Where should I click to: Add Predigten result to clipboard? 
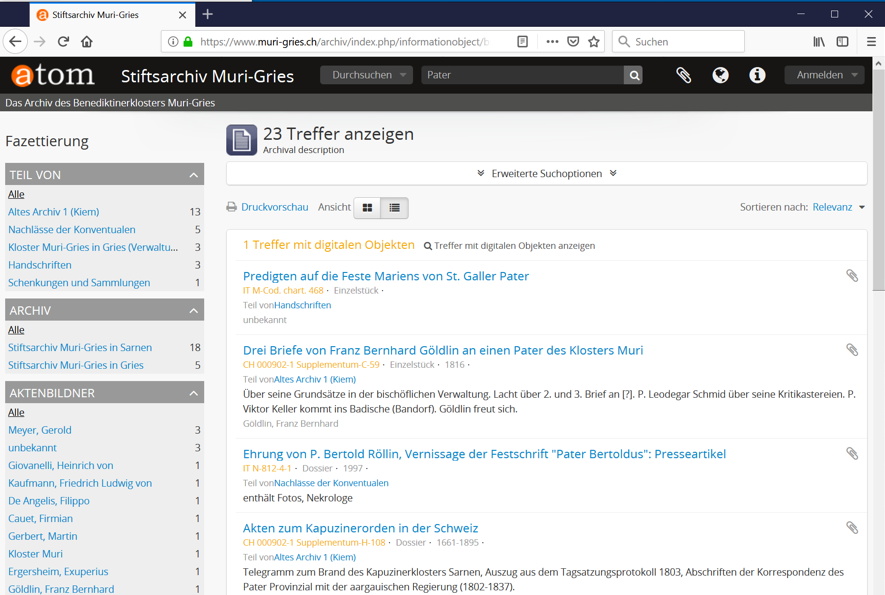pos(852,276)
